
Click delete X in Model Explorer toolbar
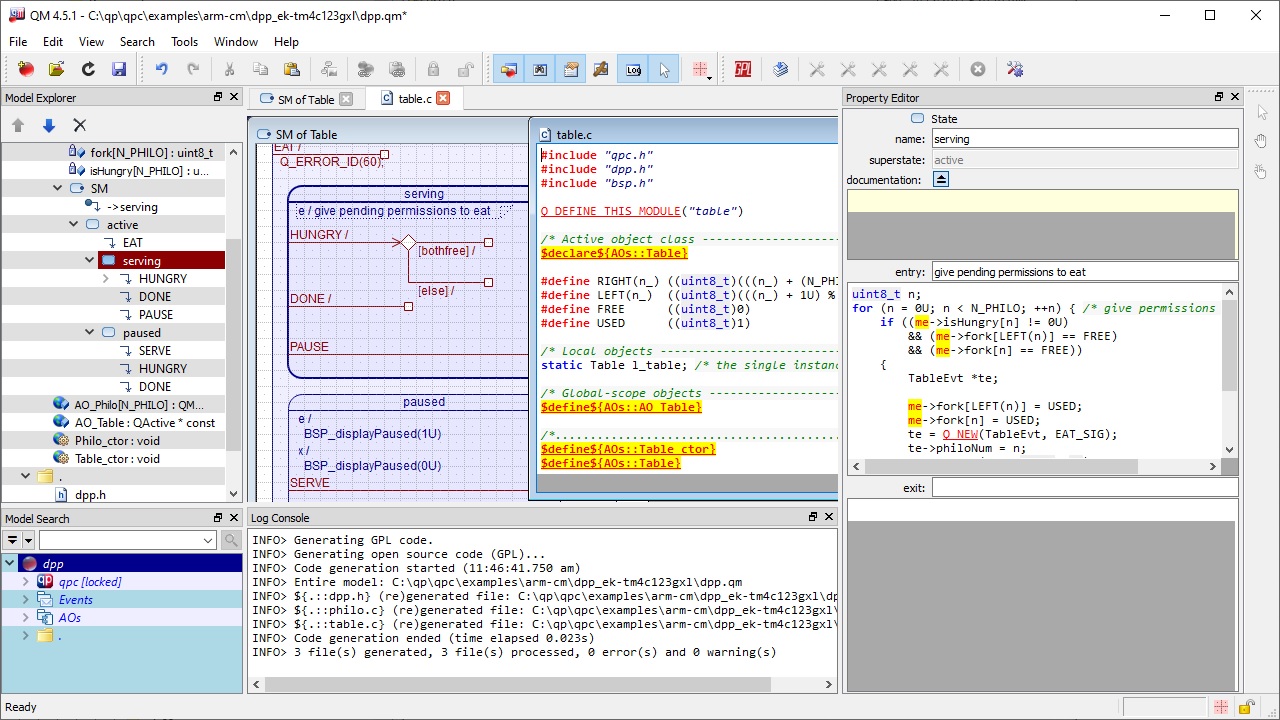tap(80, 125)
